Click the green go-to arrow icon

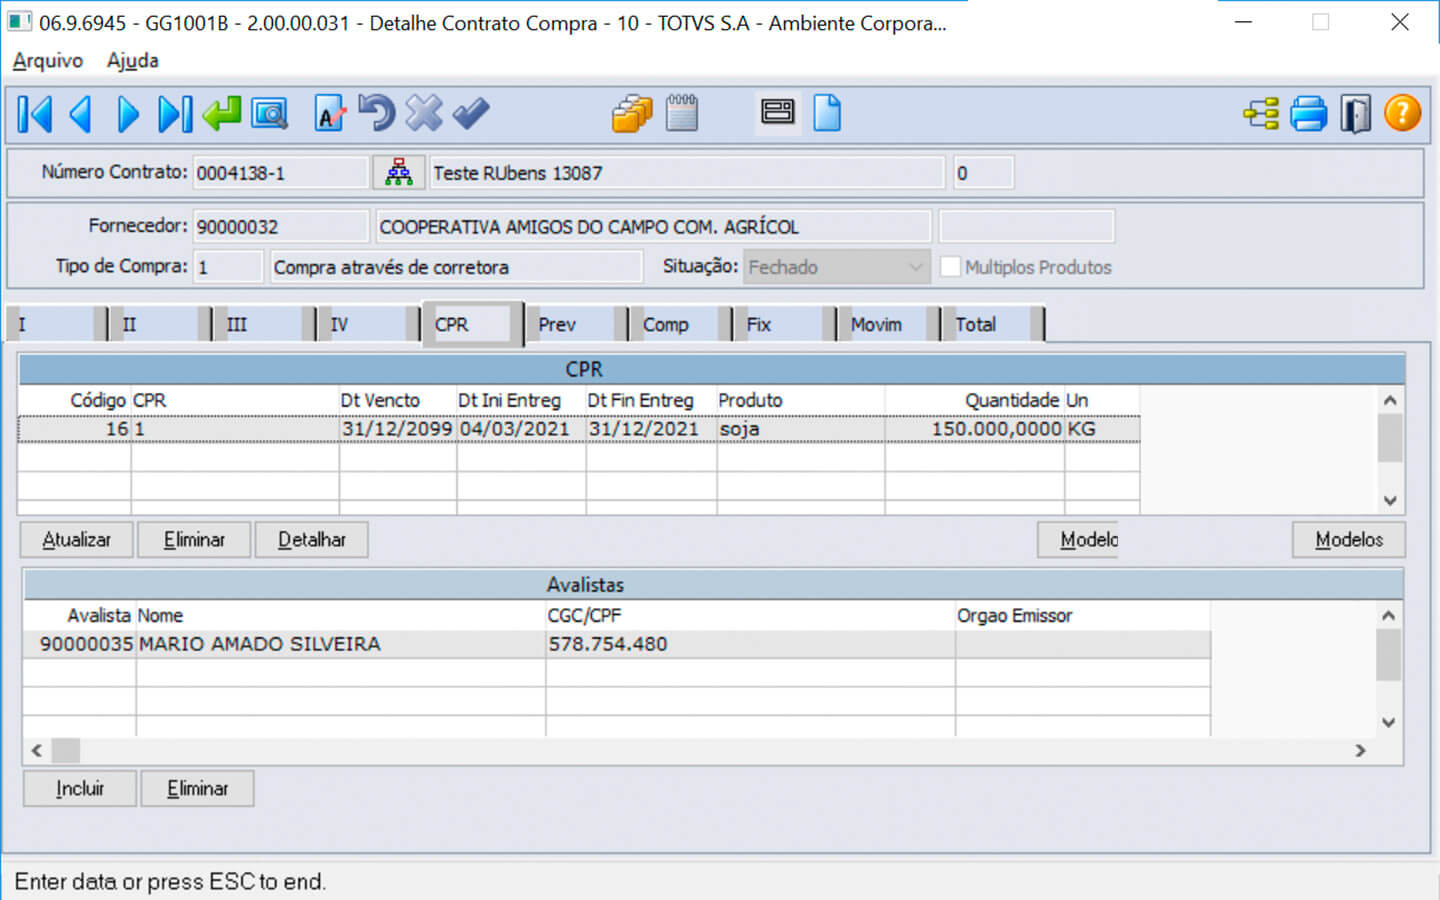pyautogui.click(x=221, y=114)
